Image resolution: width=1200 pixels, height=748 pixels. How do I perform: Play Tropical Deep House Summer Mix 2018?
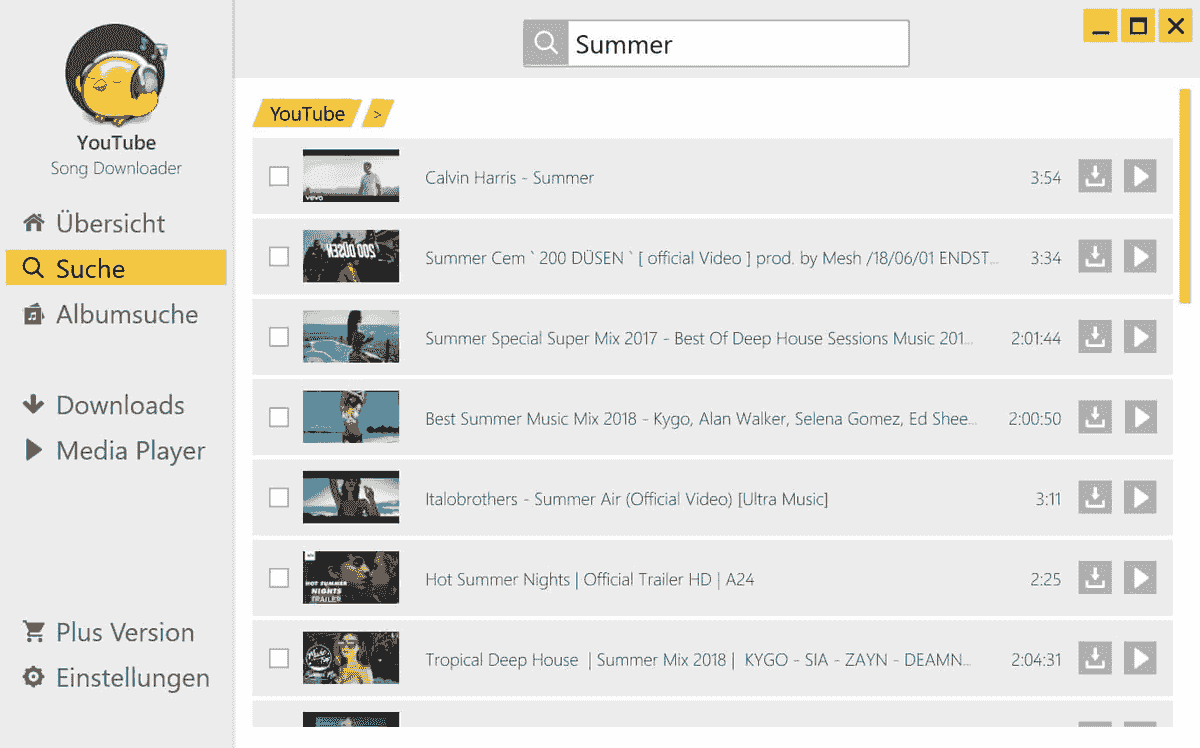1140,658
